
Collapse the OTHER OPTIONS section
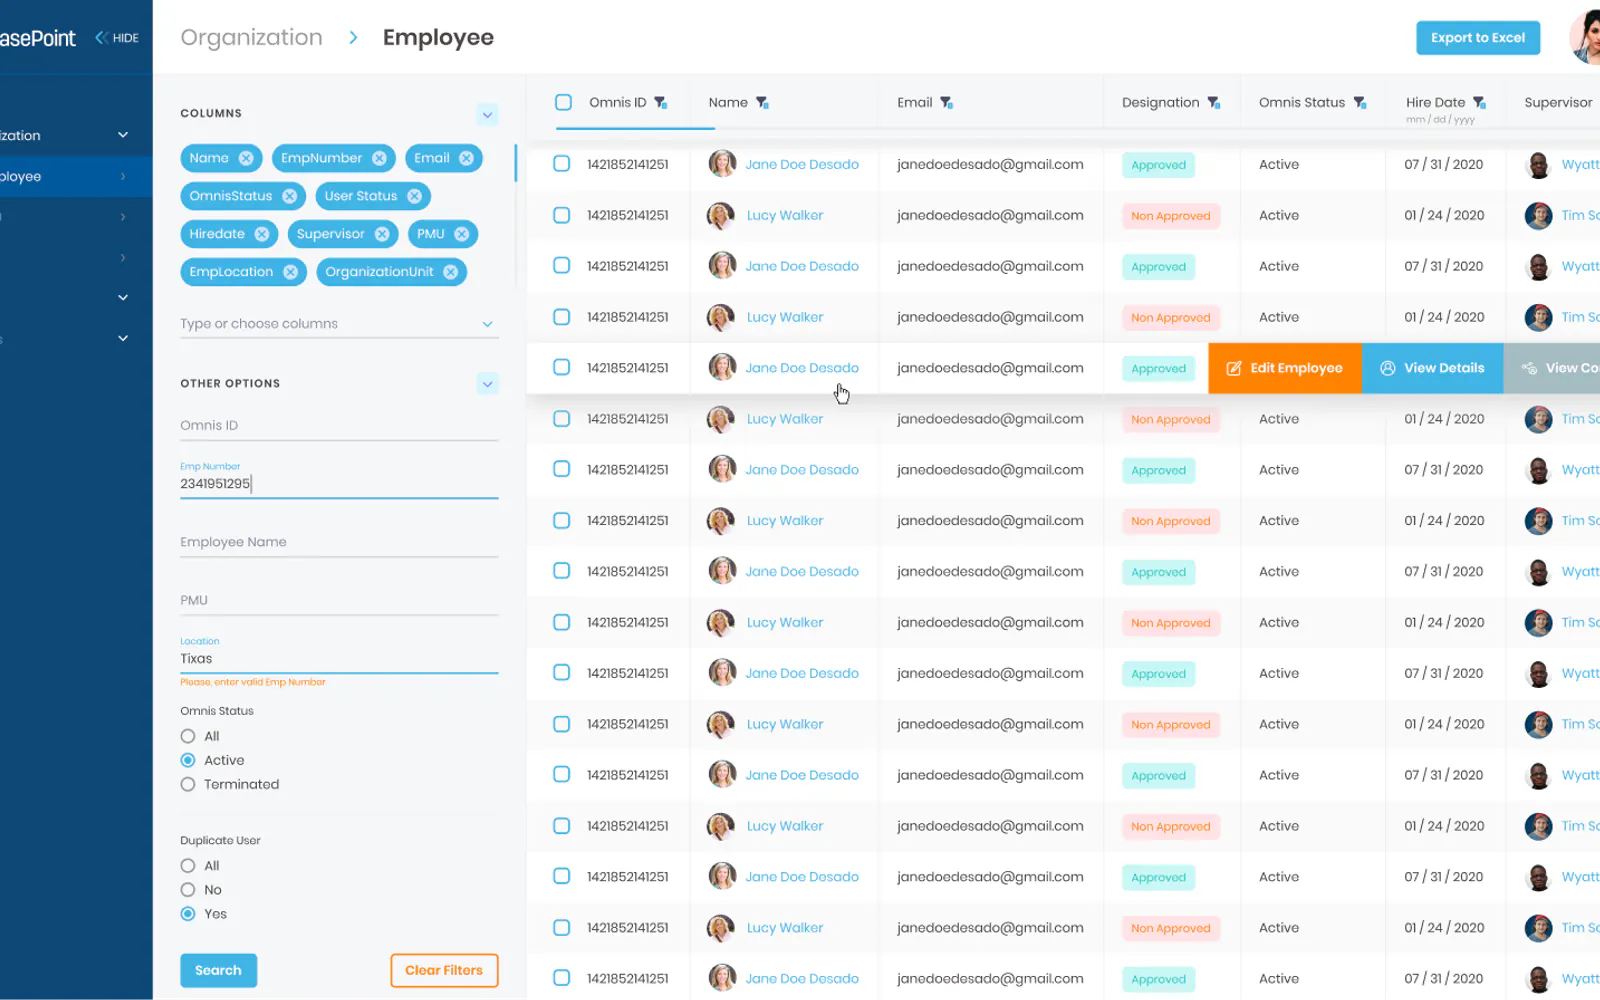point(487,384)
